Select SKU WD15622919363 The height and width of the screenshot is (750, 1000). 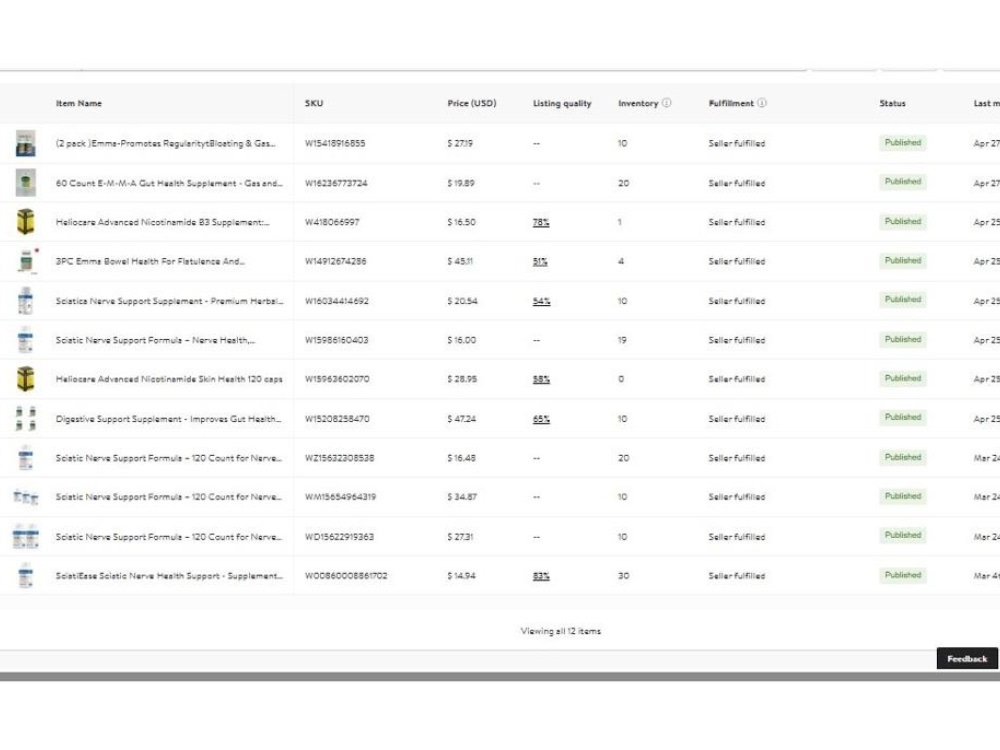339,537
